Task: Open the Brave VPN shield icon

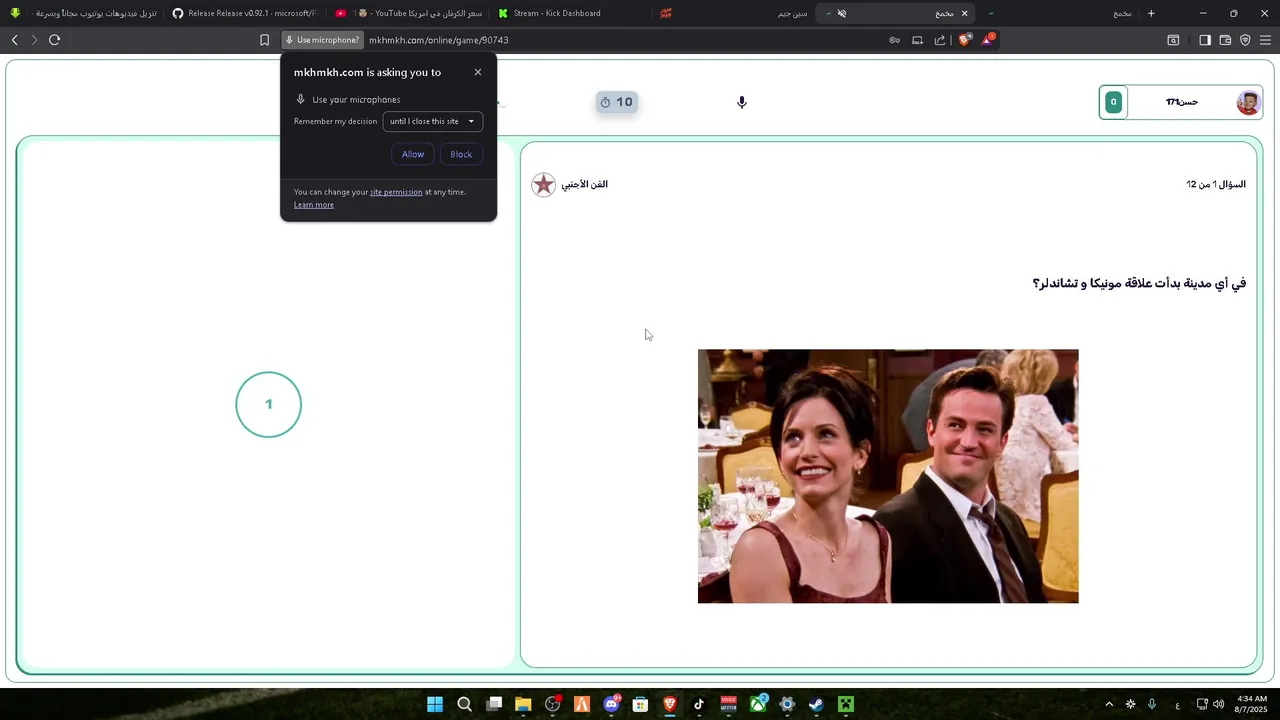Action: pos(1245,40)
